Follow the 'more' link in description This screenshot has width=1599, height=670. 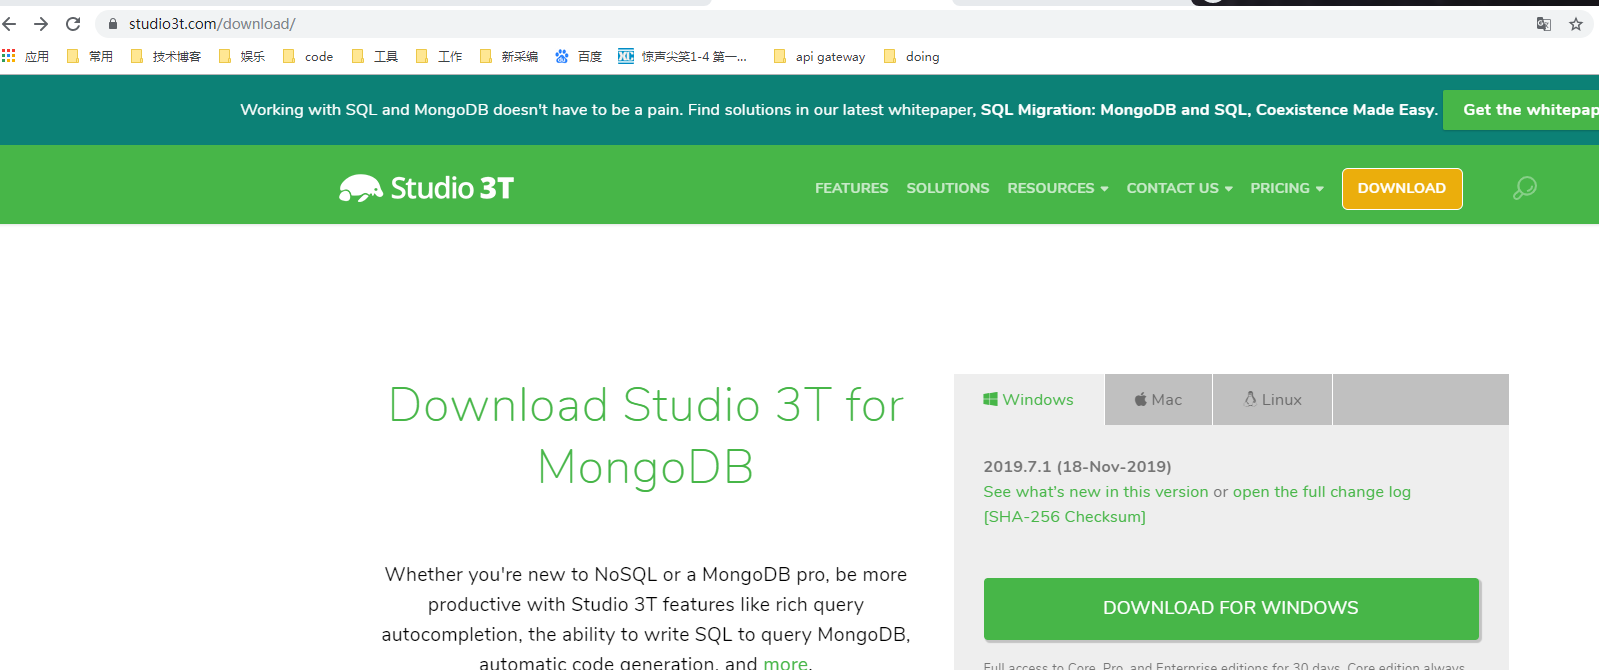pos(785,662)
